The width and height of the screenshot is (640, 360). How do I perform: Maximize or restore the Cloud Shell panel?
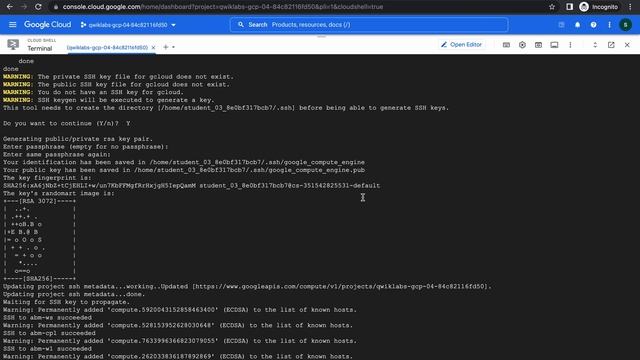595,45
